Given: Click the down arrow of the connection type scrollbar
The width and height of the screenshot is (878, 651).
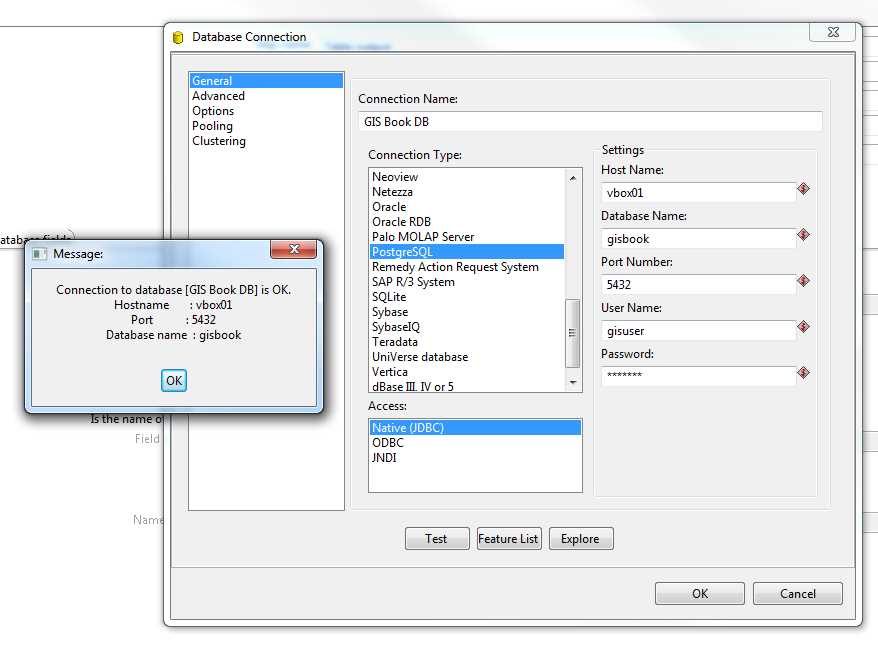Looking at the screenshot, I should pos(574,382).
